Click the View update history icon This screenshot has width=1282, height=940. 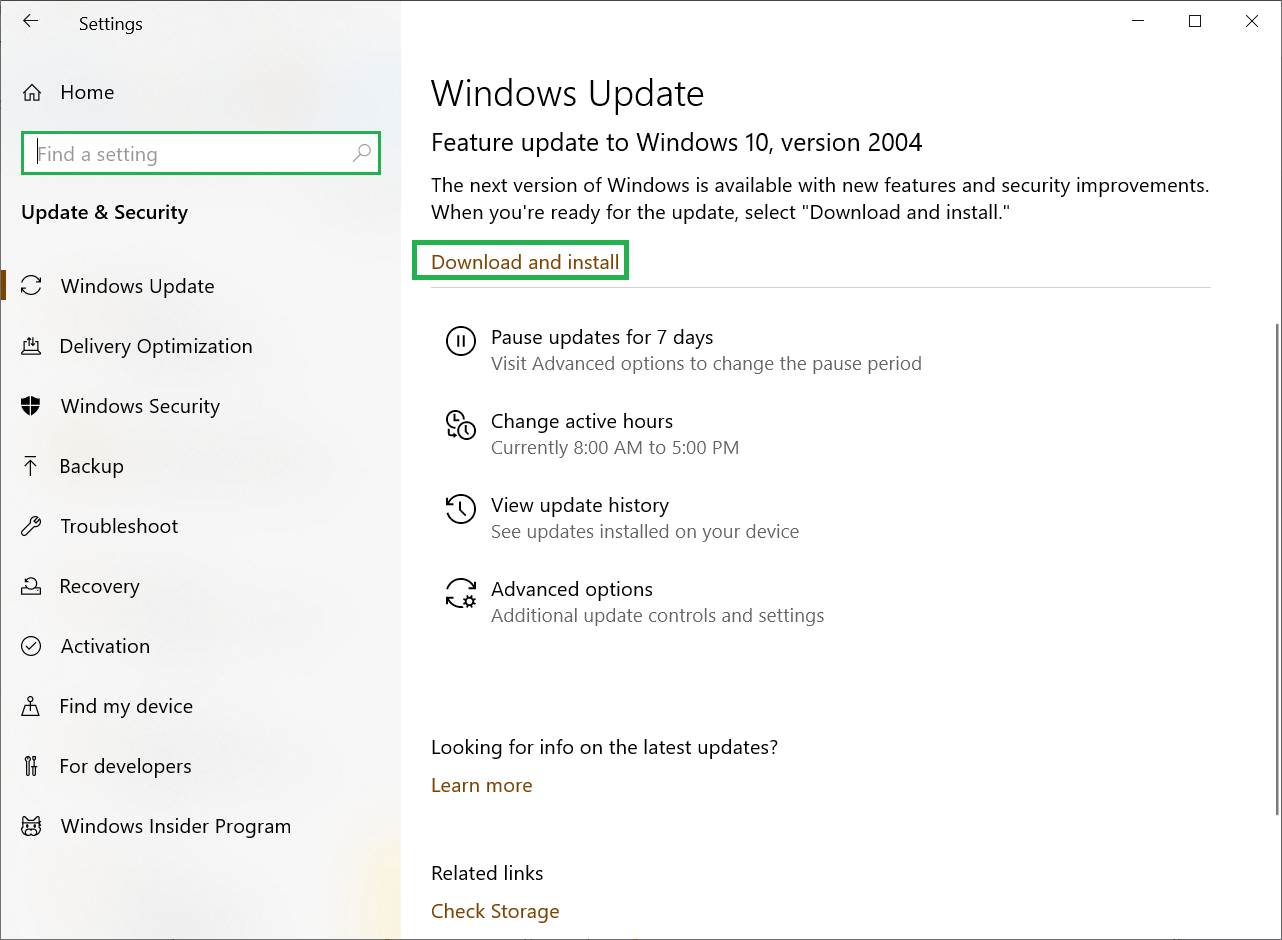click(x=460, y=509)
